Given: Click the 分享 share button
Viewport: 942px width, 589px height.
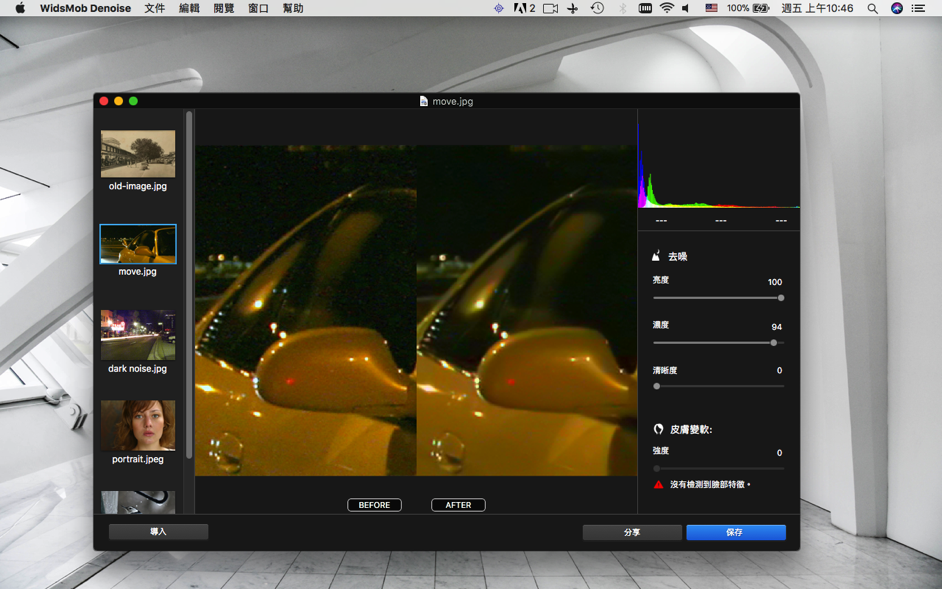Looking at the screenshot, I should coord(632,533).
